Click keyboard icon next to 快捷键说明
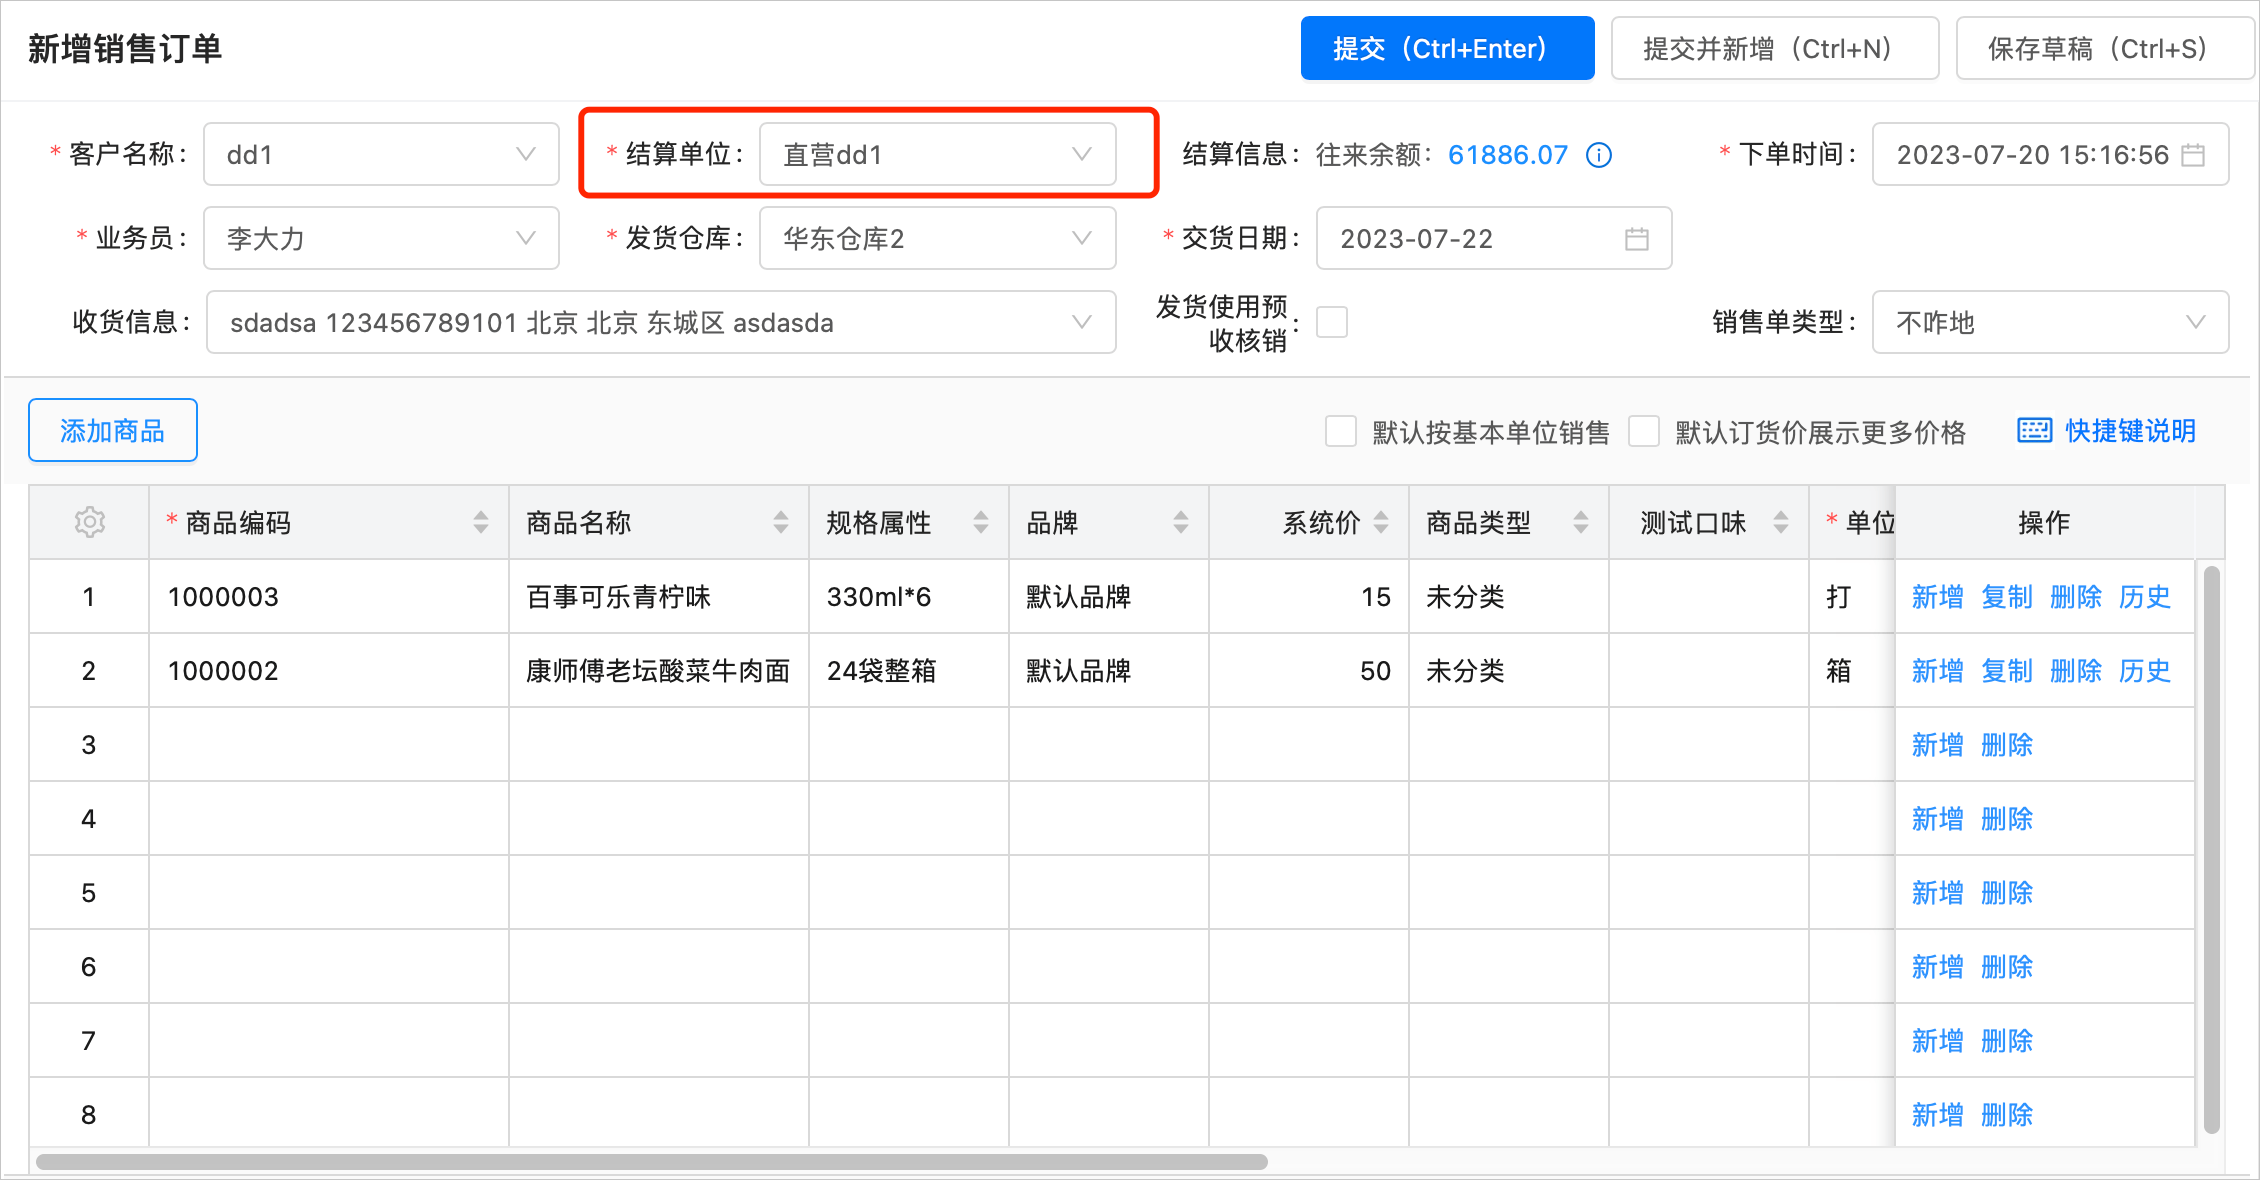 pos(2034,431)
